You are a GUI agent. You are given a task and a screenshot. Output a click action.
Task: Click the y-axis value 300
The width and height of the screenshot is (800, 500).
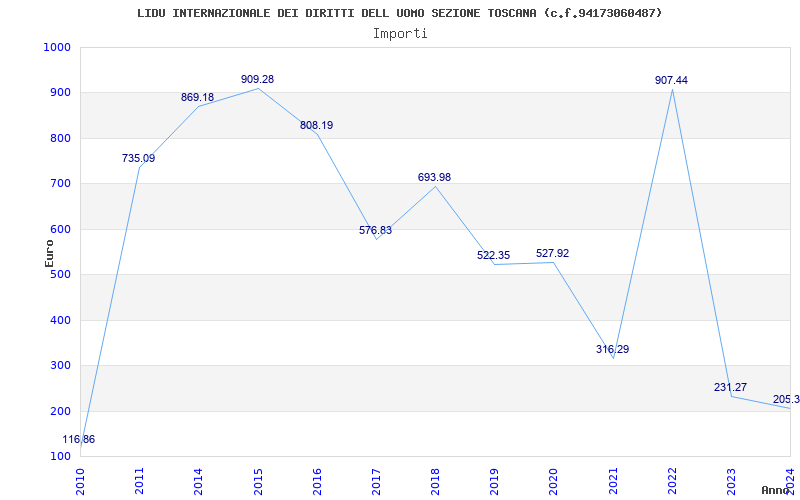[60, 366]
